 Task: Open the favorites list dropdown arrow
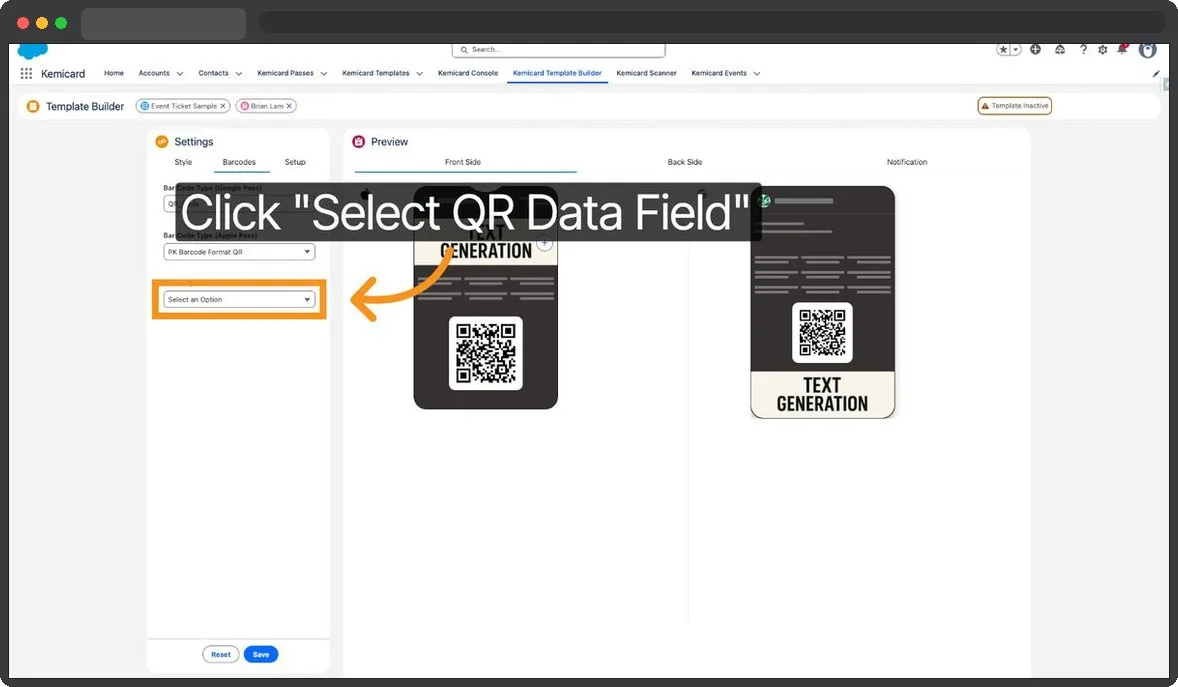click(1016, 50)
